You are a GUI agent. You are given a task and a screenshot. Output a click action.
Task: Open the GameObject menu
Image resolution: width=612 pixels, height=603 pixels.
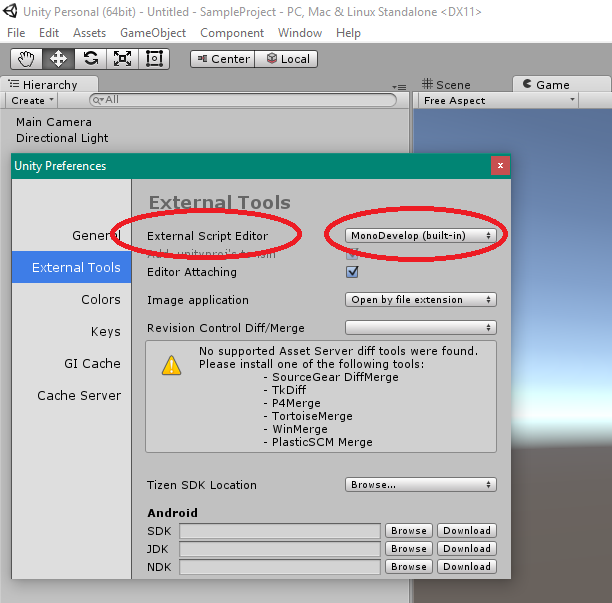pos(153,33)
